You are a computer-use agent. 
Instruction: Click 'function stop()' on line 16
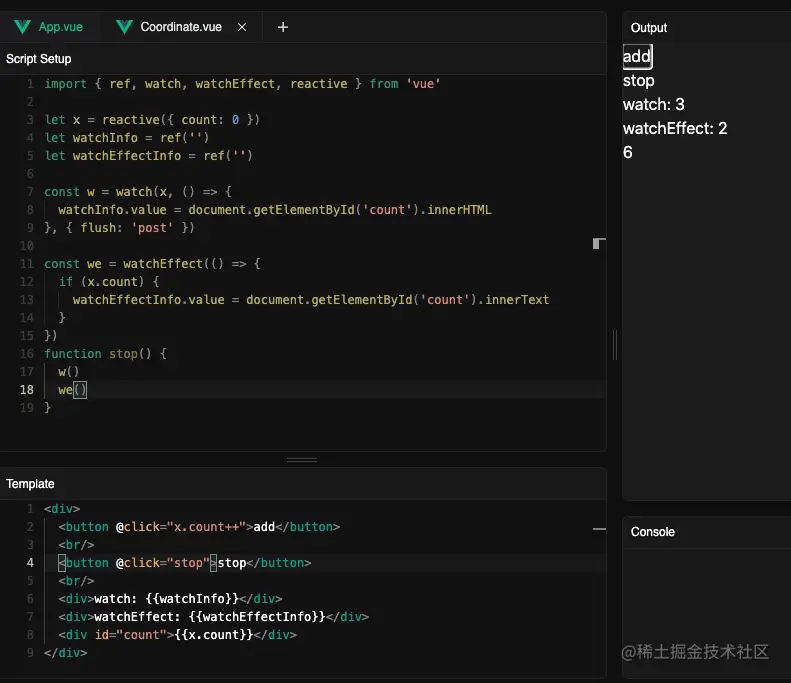point(105,354)
